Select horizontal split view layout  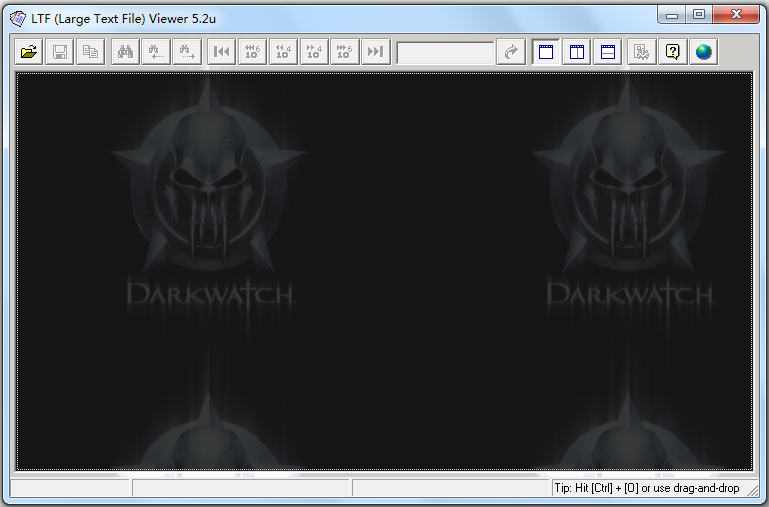(607, 51)
